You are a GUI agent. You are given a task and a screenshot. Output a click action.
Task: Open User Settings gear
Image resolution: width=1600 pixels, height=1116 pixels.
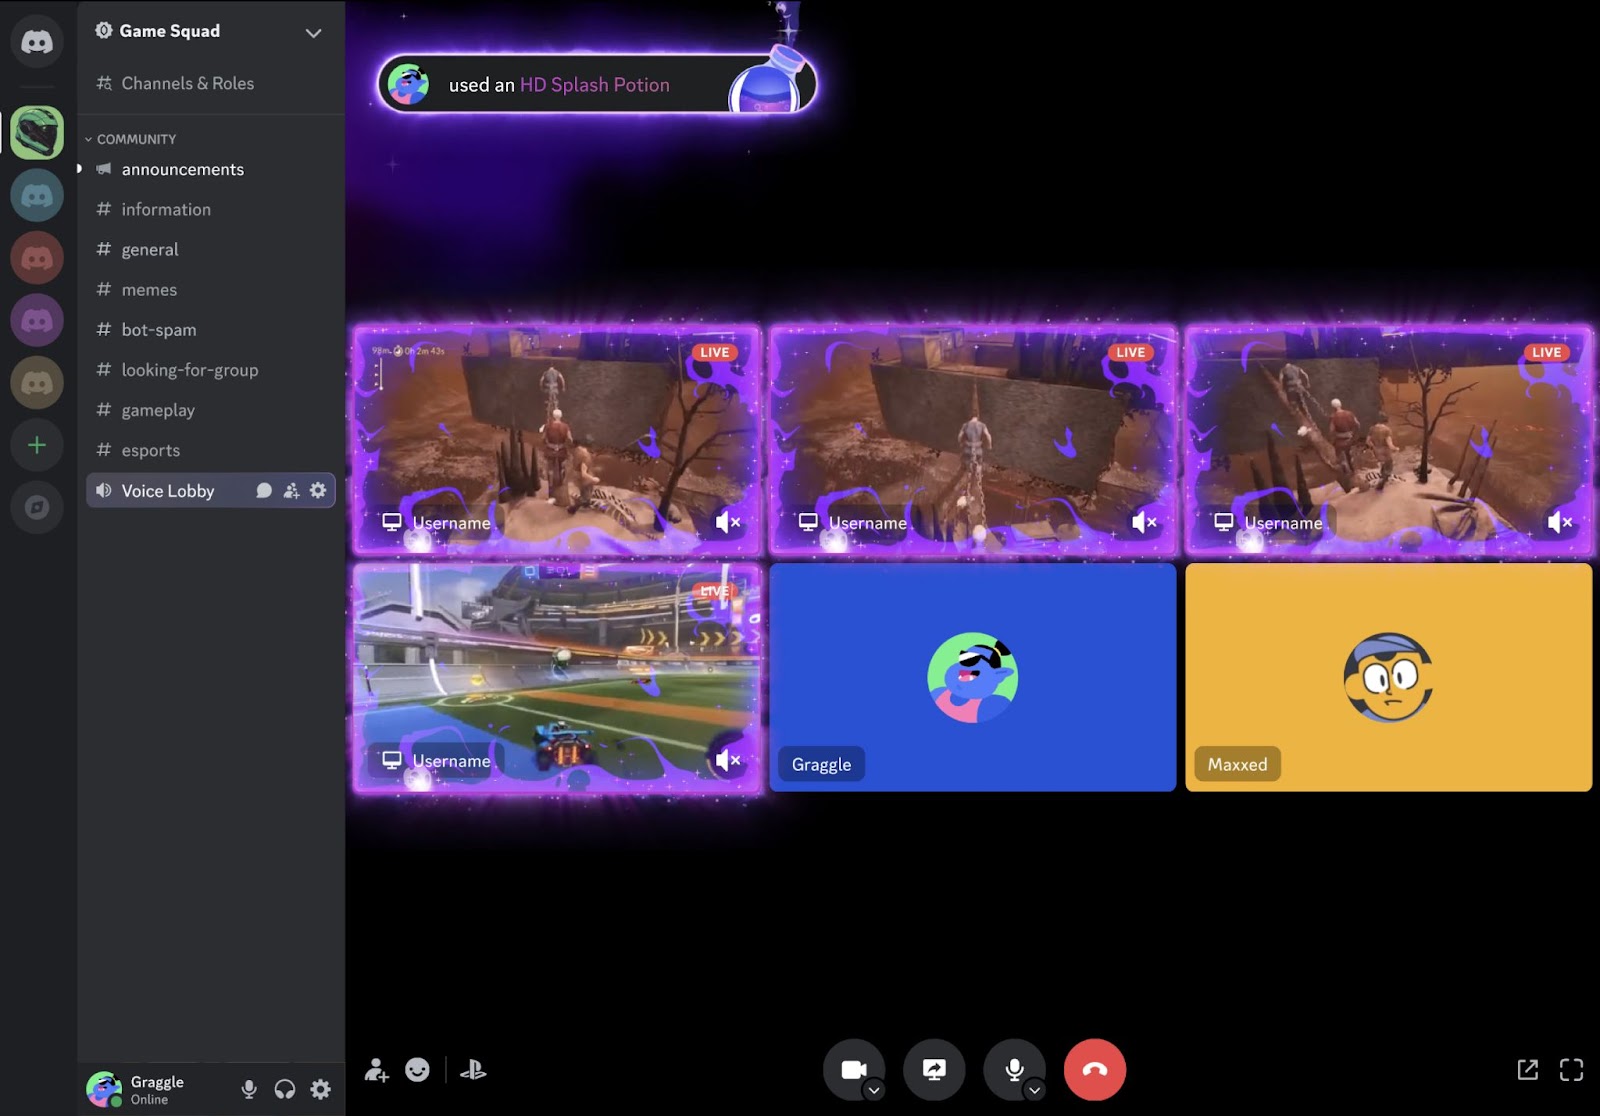320,1089
